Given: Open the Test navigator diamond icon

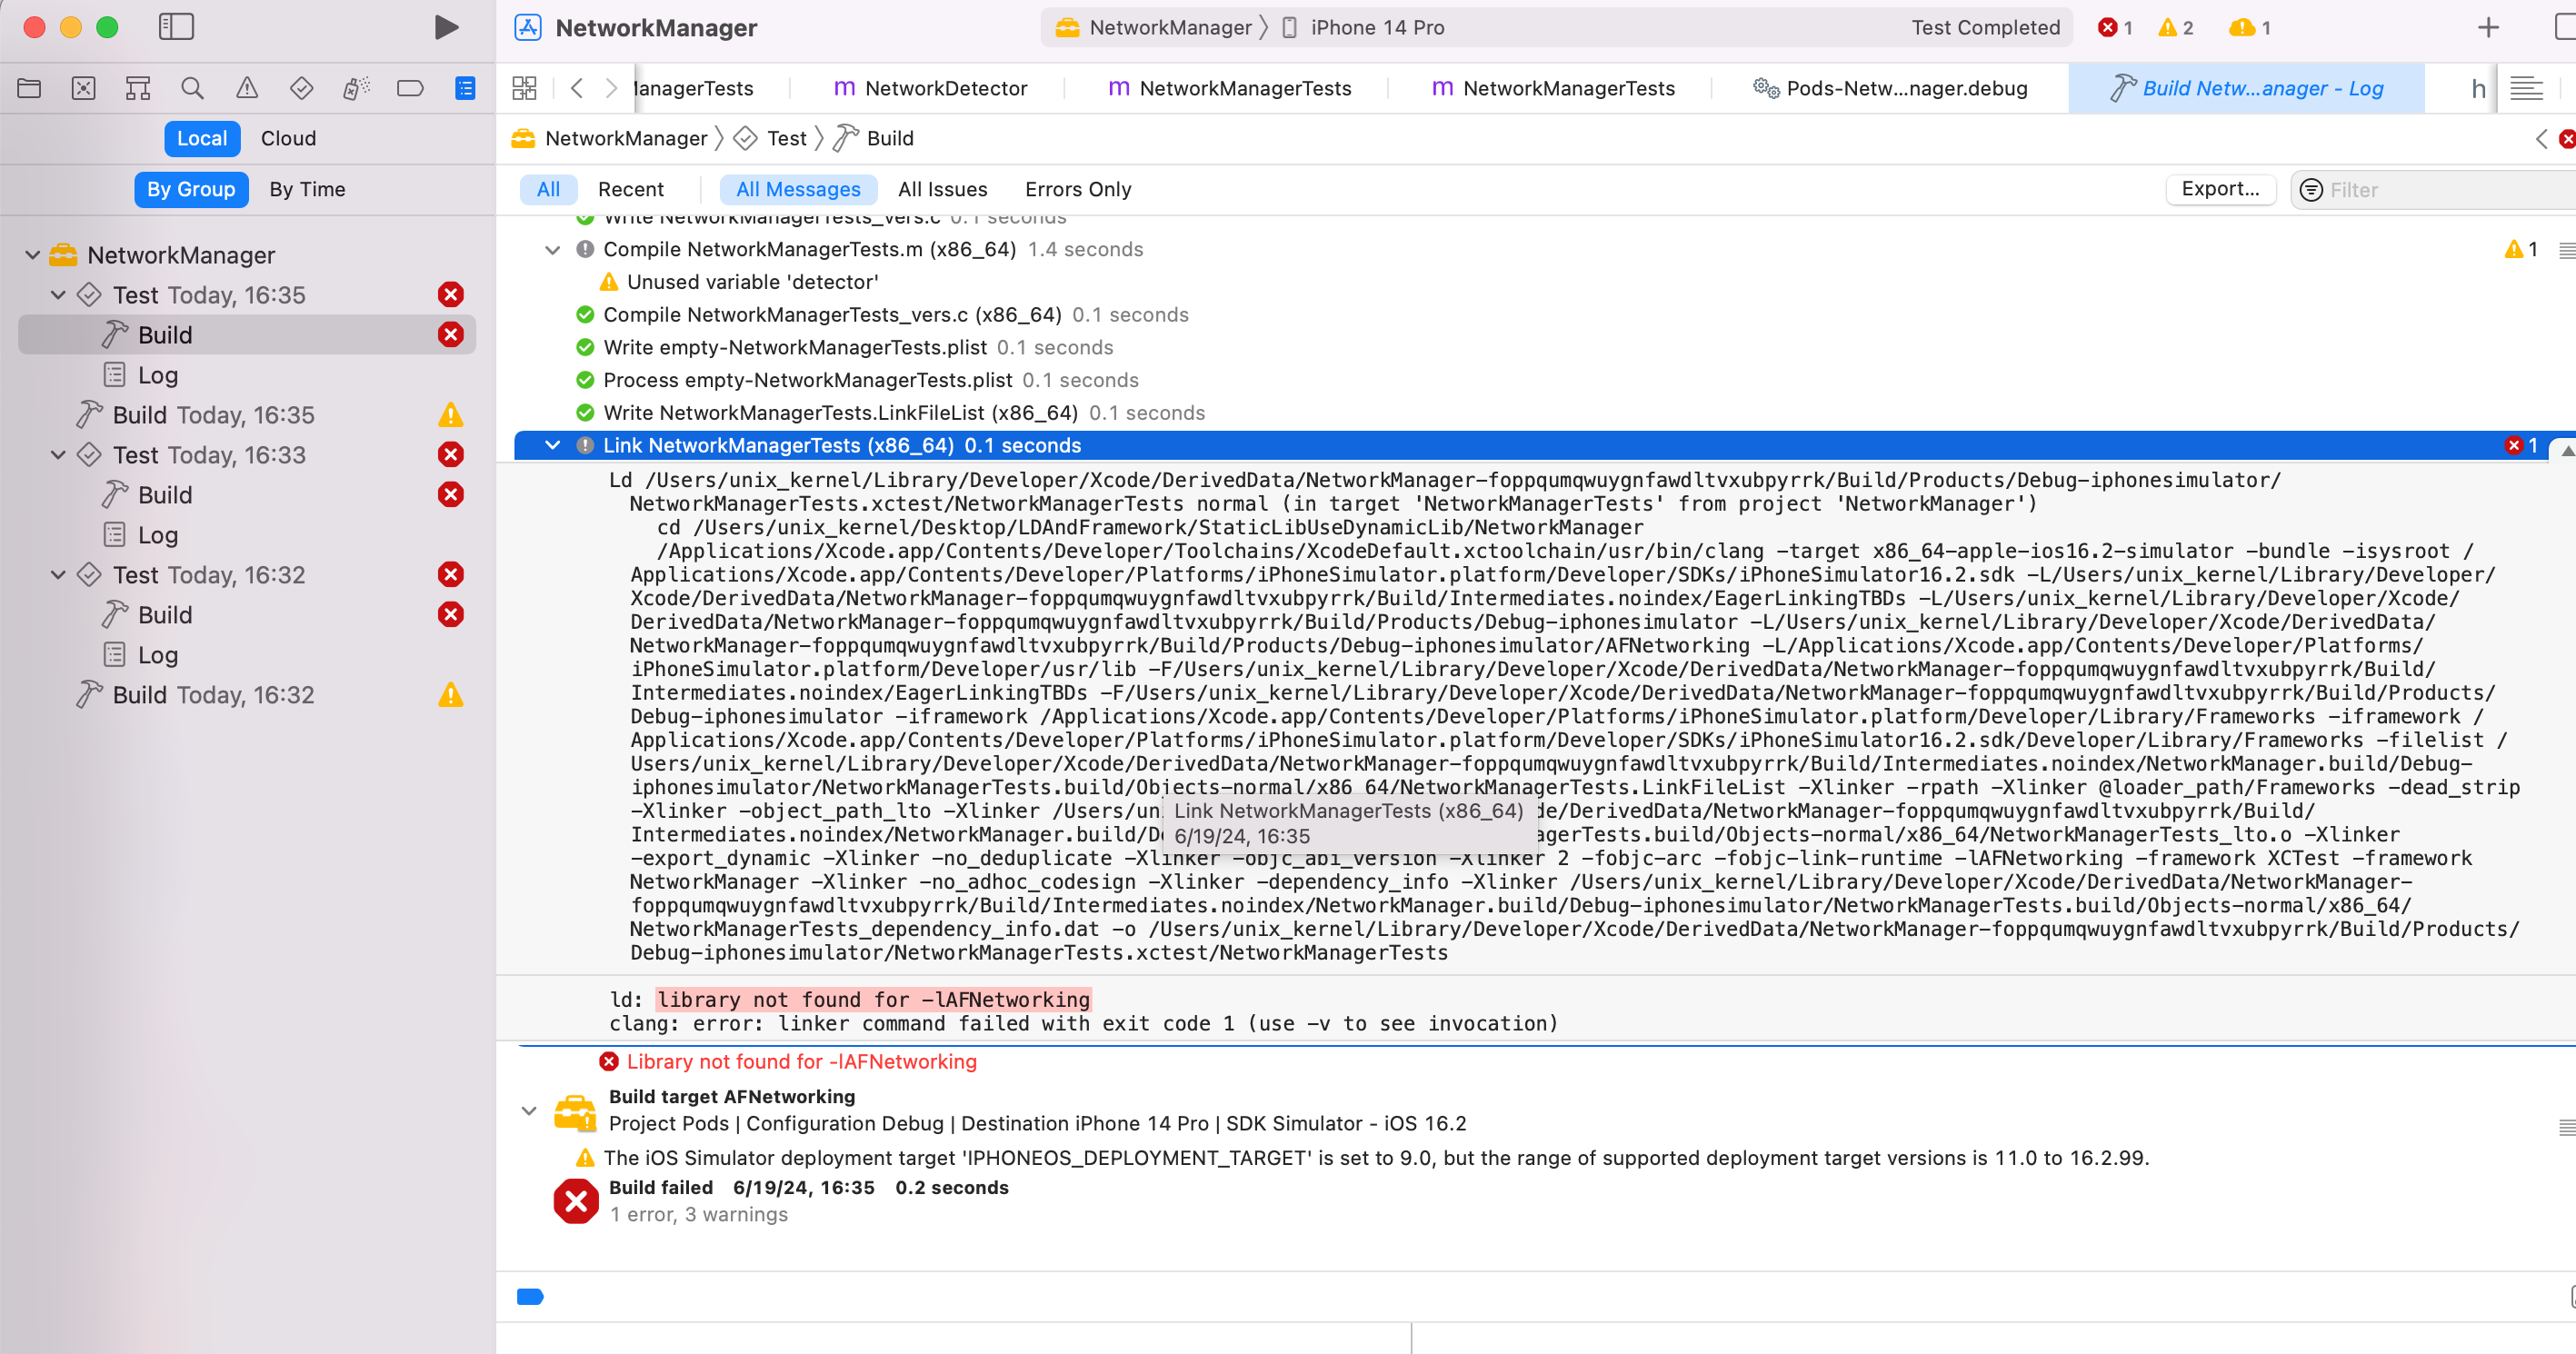Looking at the screenshot, I should pyautogui.click(x=301, y=88).
